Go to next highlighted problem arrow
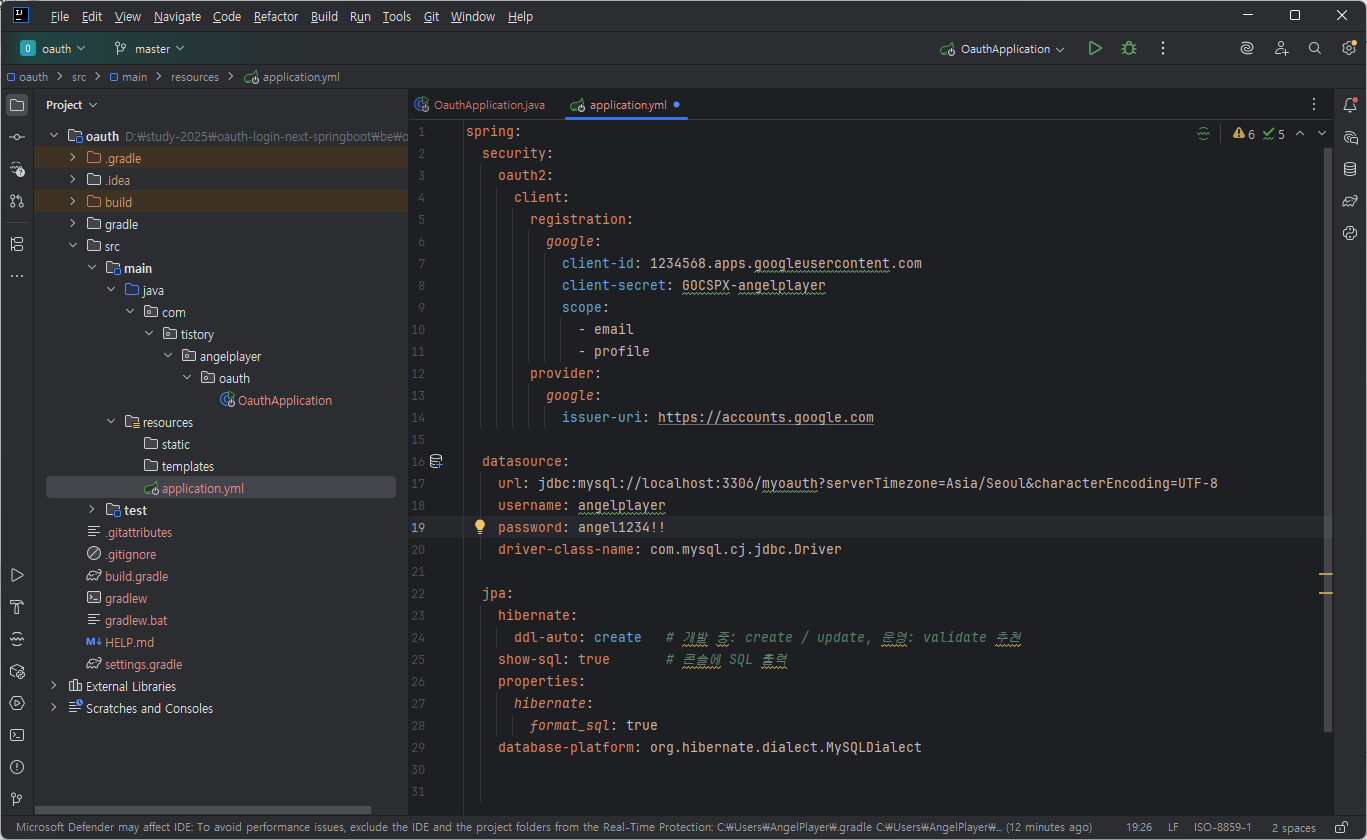This screenshot has width=1367, height=840. tap(1322, 133)
